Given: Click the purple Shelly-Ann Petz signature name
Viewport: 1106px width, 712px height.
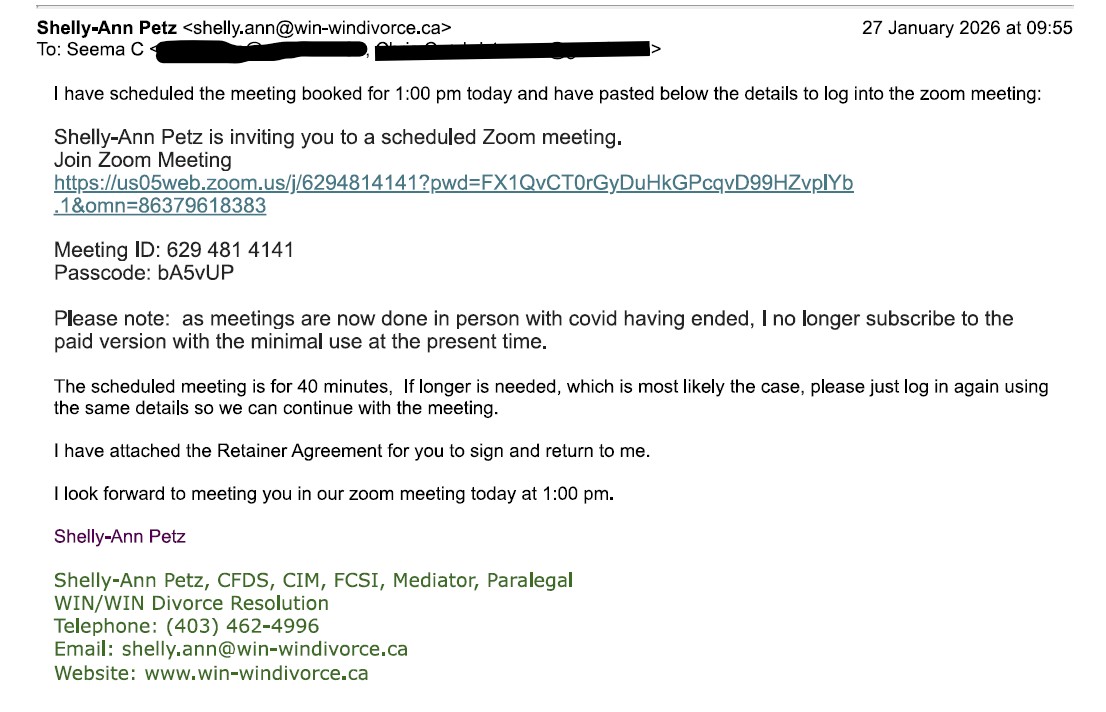Looking at the screenshot, I should coord(120,536).
